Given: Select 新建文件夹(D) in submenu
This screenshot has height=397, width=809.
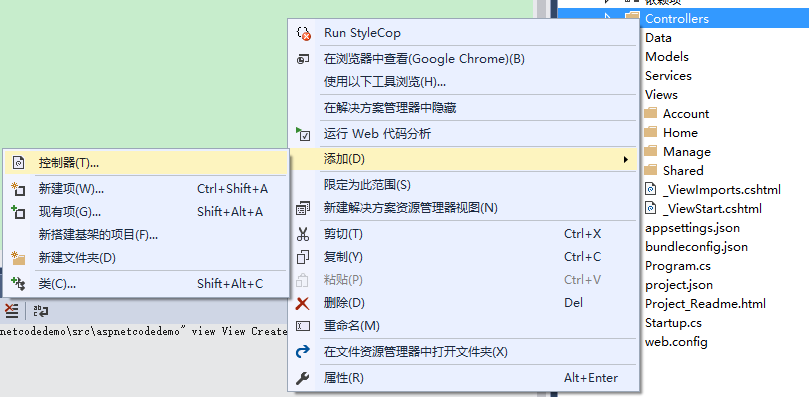Looking at the screenshot, I should click(x=145, y=258).
